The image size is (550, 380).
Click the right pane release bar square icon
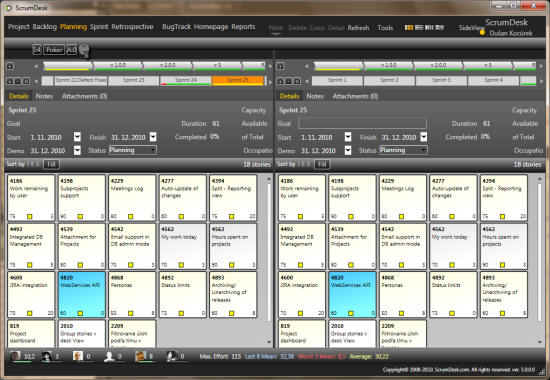280,66
